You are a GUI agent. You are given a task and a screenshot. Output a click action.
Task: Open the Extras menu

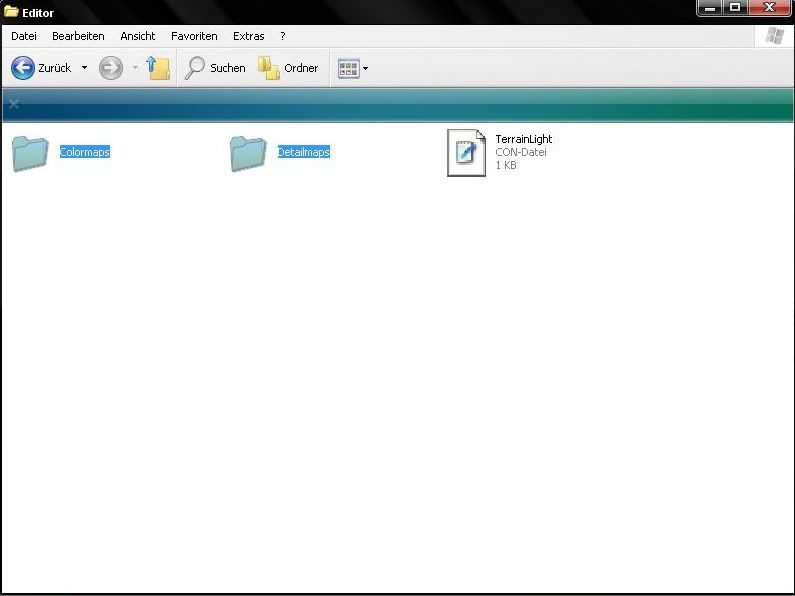(248, 36)
